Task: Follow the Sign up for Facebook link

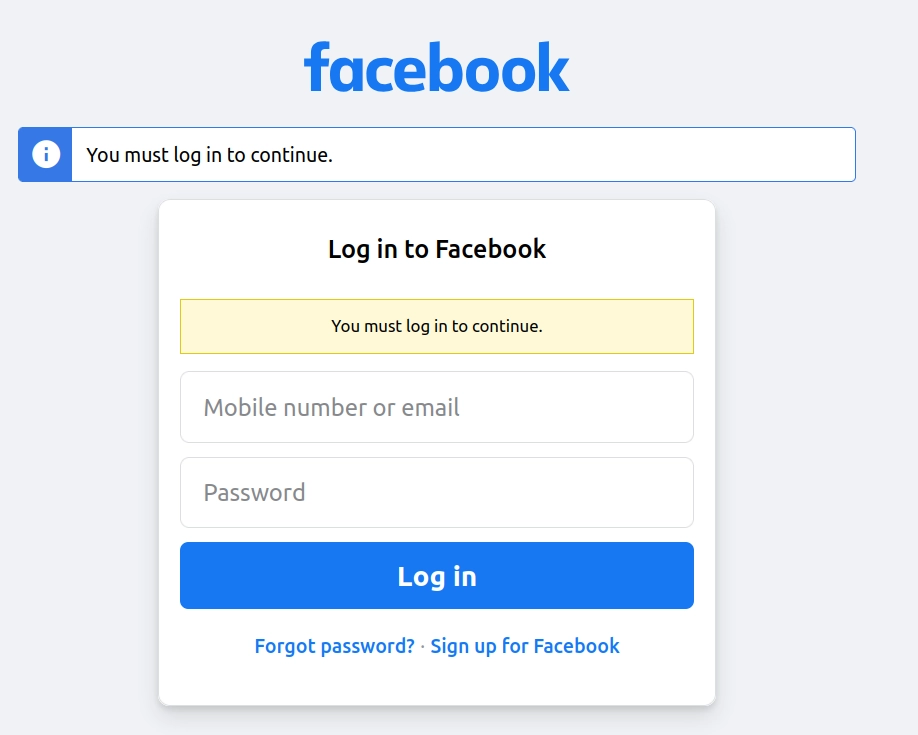Action: pyautogui.click(x=525, y=646)
